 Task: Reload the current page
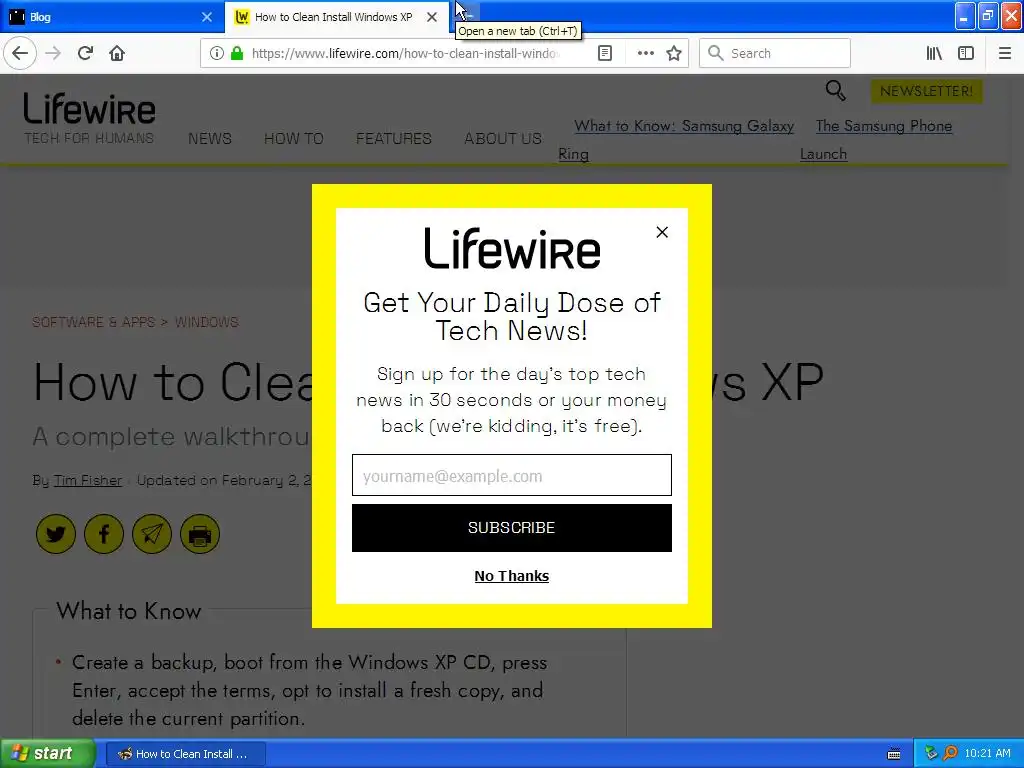[x=86, y=54]
